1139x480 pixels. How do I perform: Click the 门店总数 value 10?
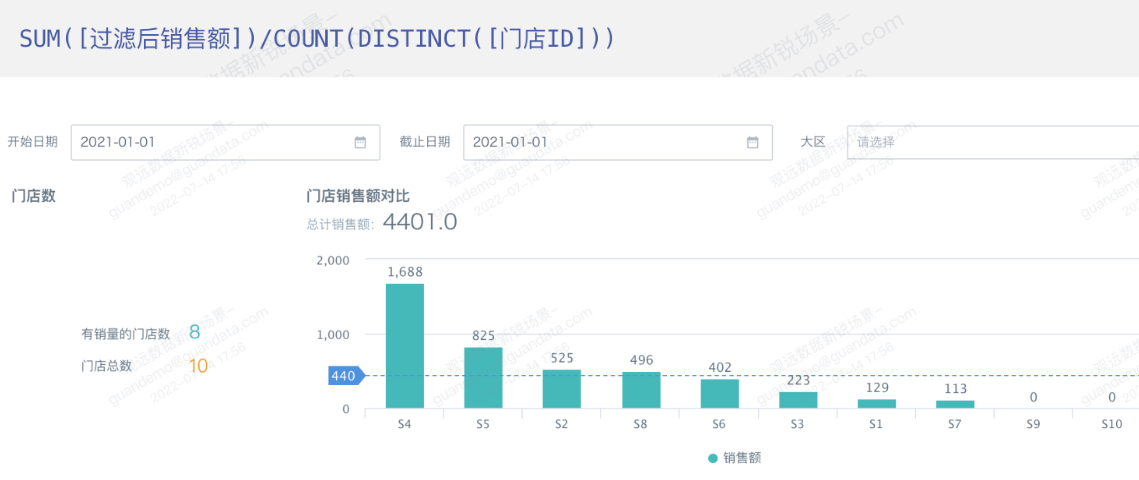point(198,366)
